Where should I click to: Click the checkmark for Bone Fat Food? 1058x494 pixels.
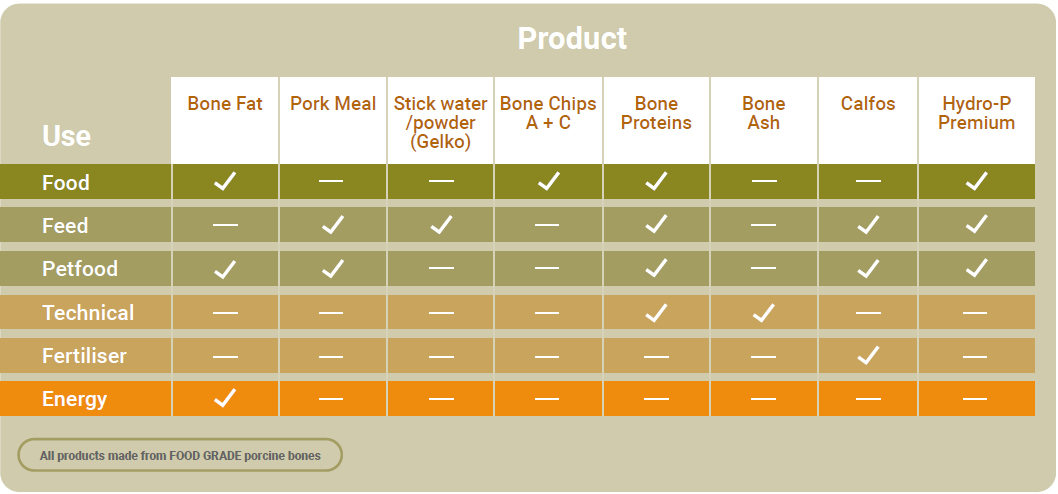click(225, 182)
